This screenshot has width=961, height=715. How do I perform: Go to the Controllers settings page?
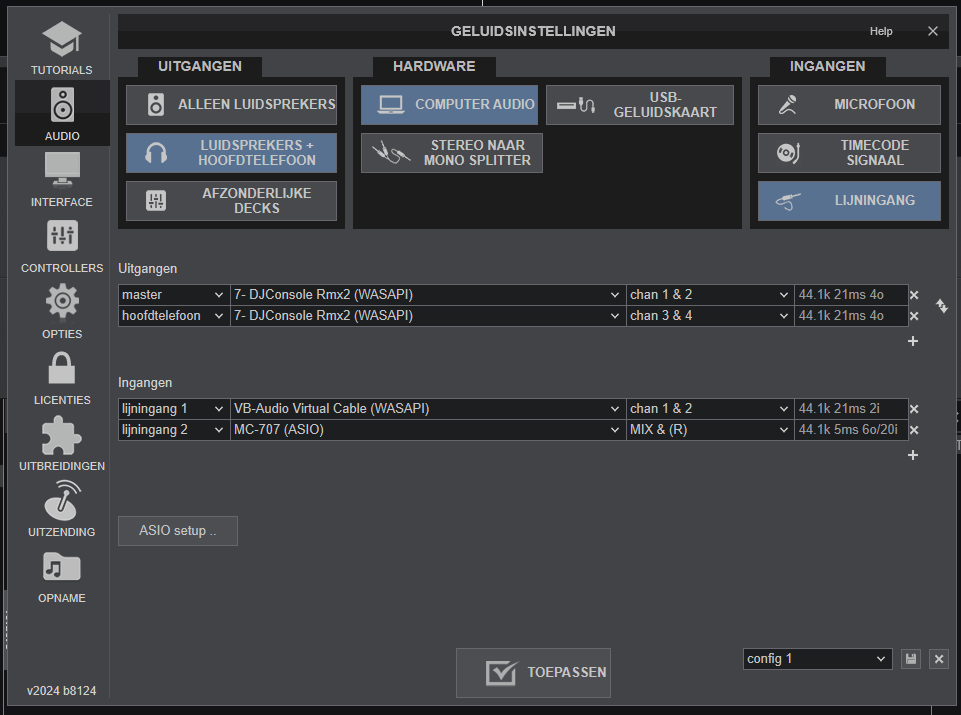click(62, 246)
